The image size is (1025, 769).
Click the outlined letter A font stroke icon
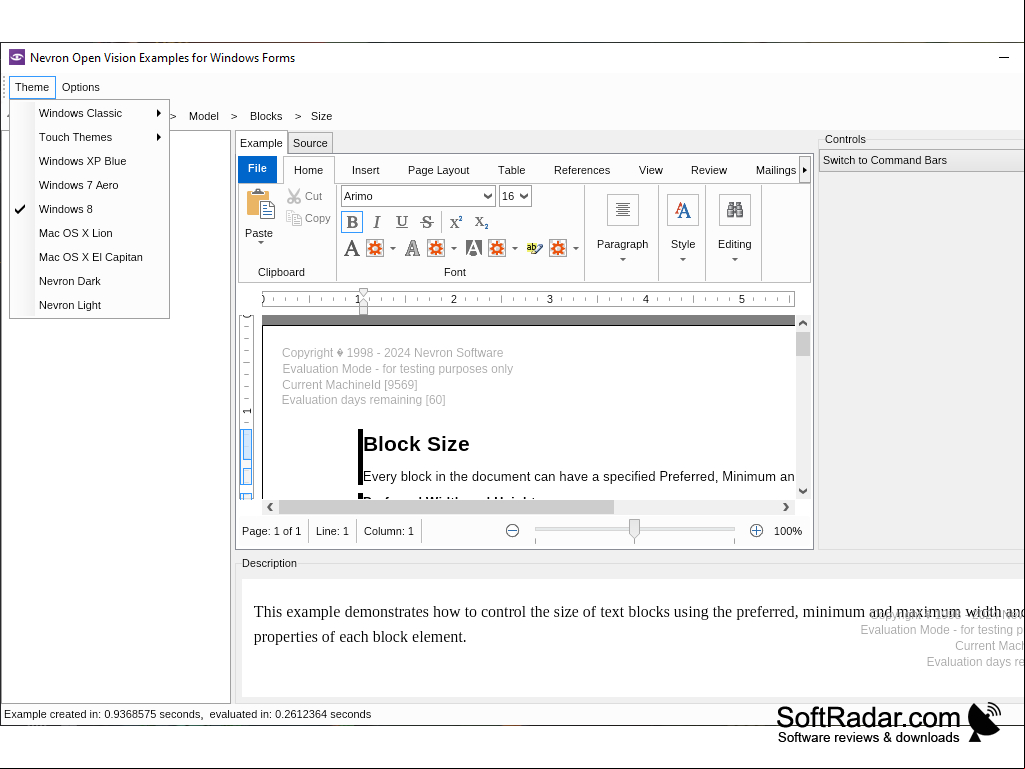(412, 248)
